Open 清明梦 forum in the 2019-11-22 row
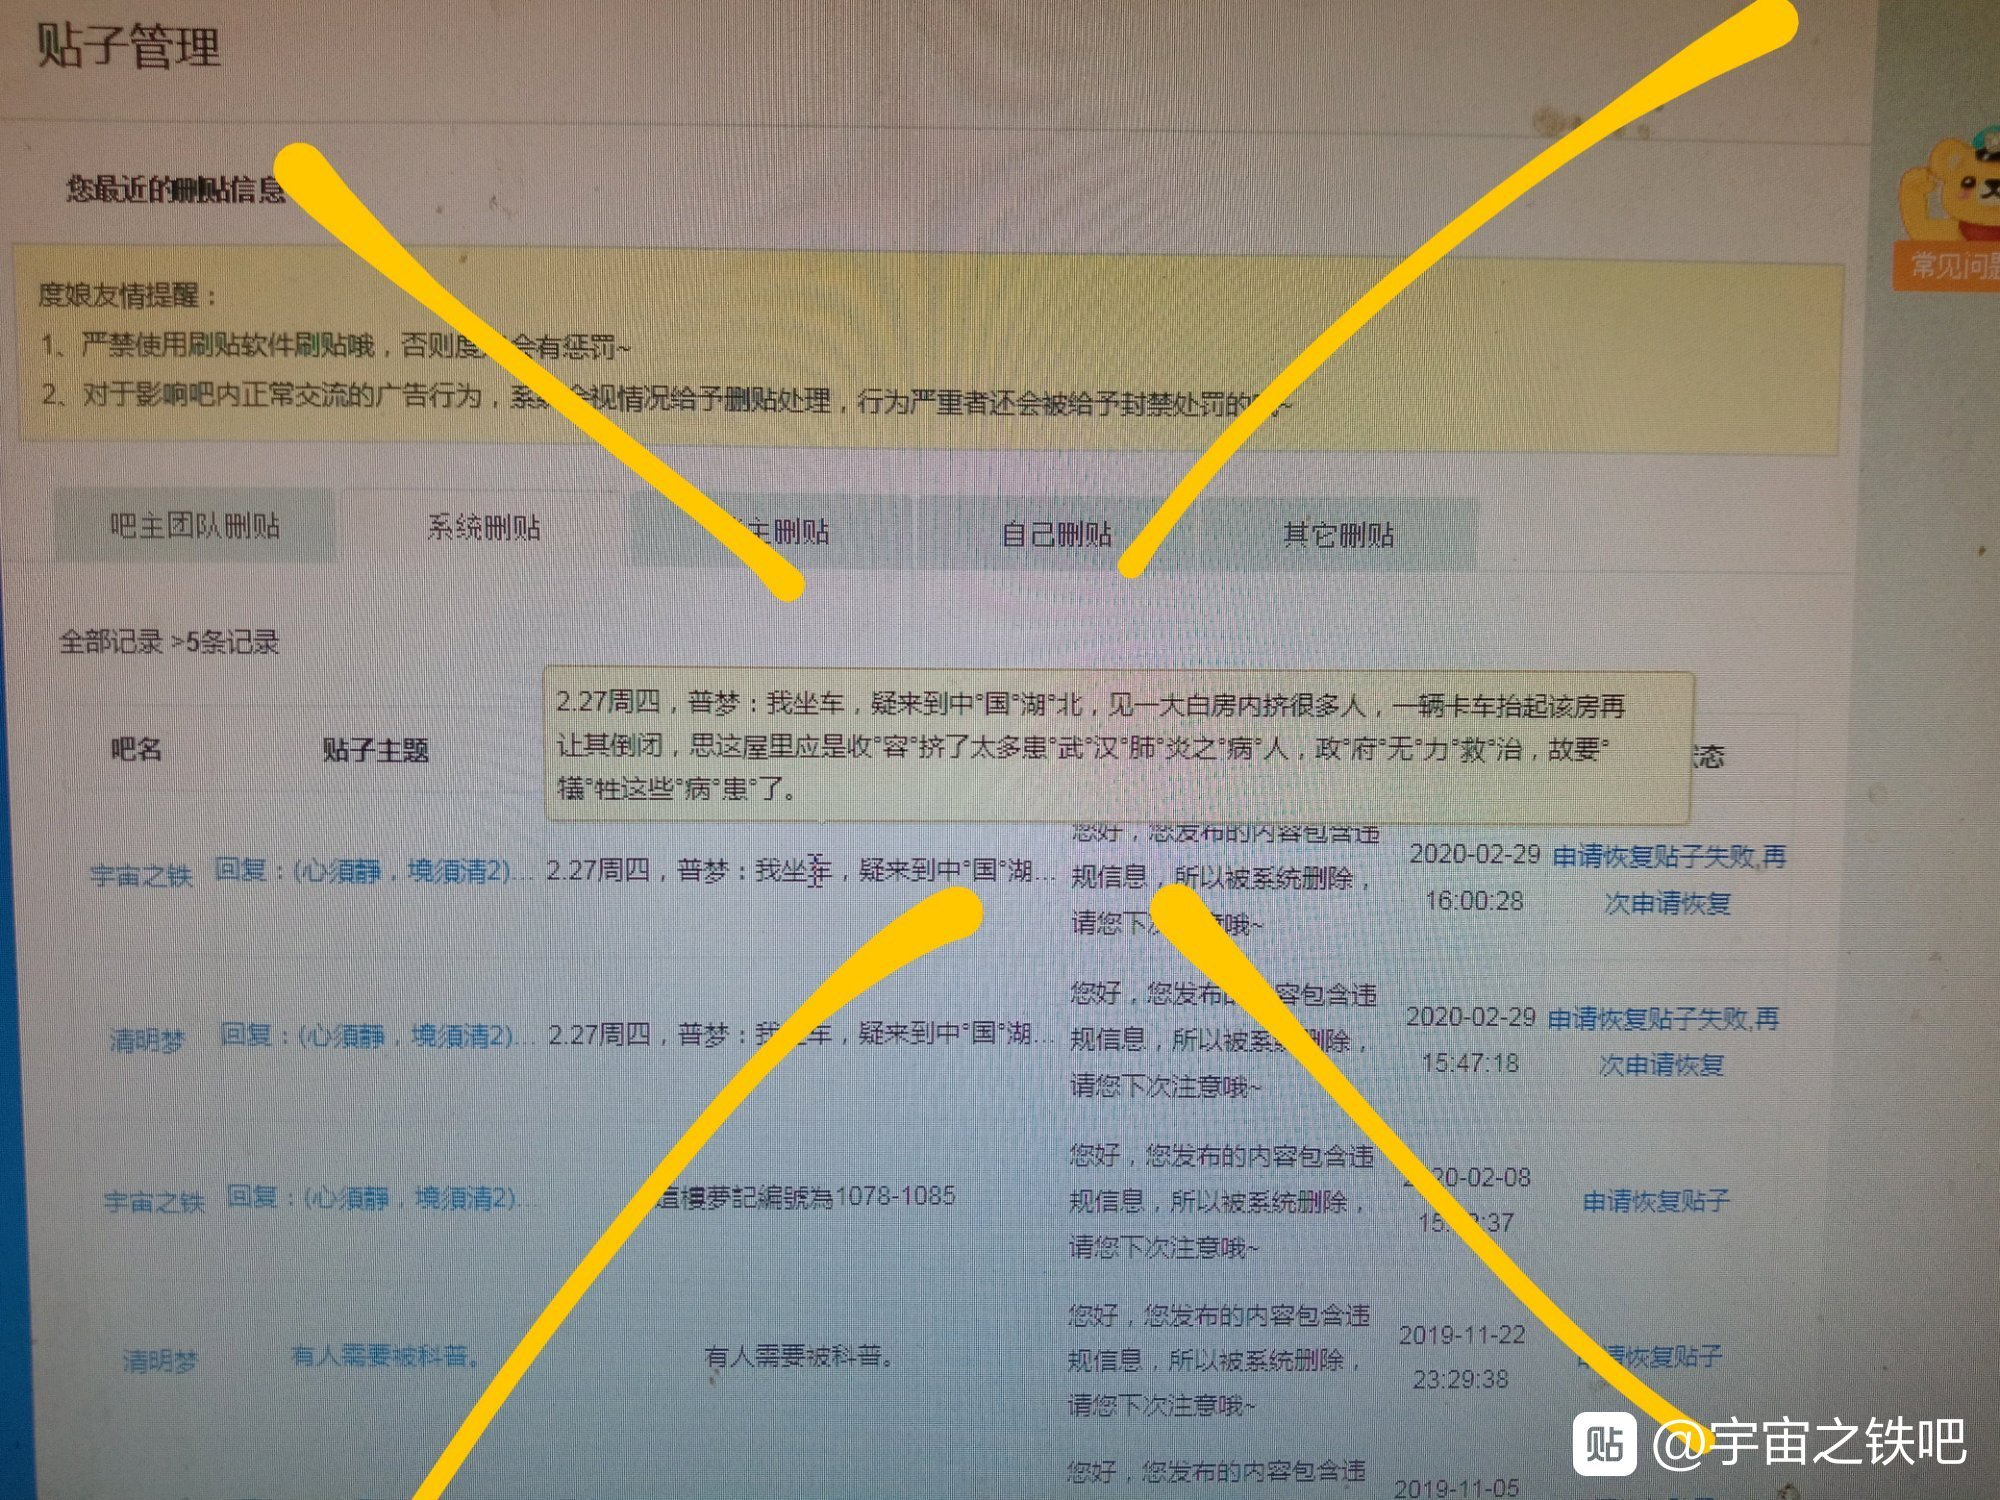The width and height of the screenshot is (2000, 1500). click(x=160, y=1360)
